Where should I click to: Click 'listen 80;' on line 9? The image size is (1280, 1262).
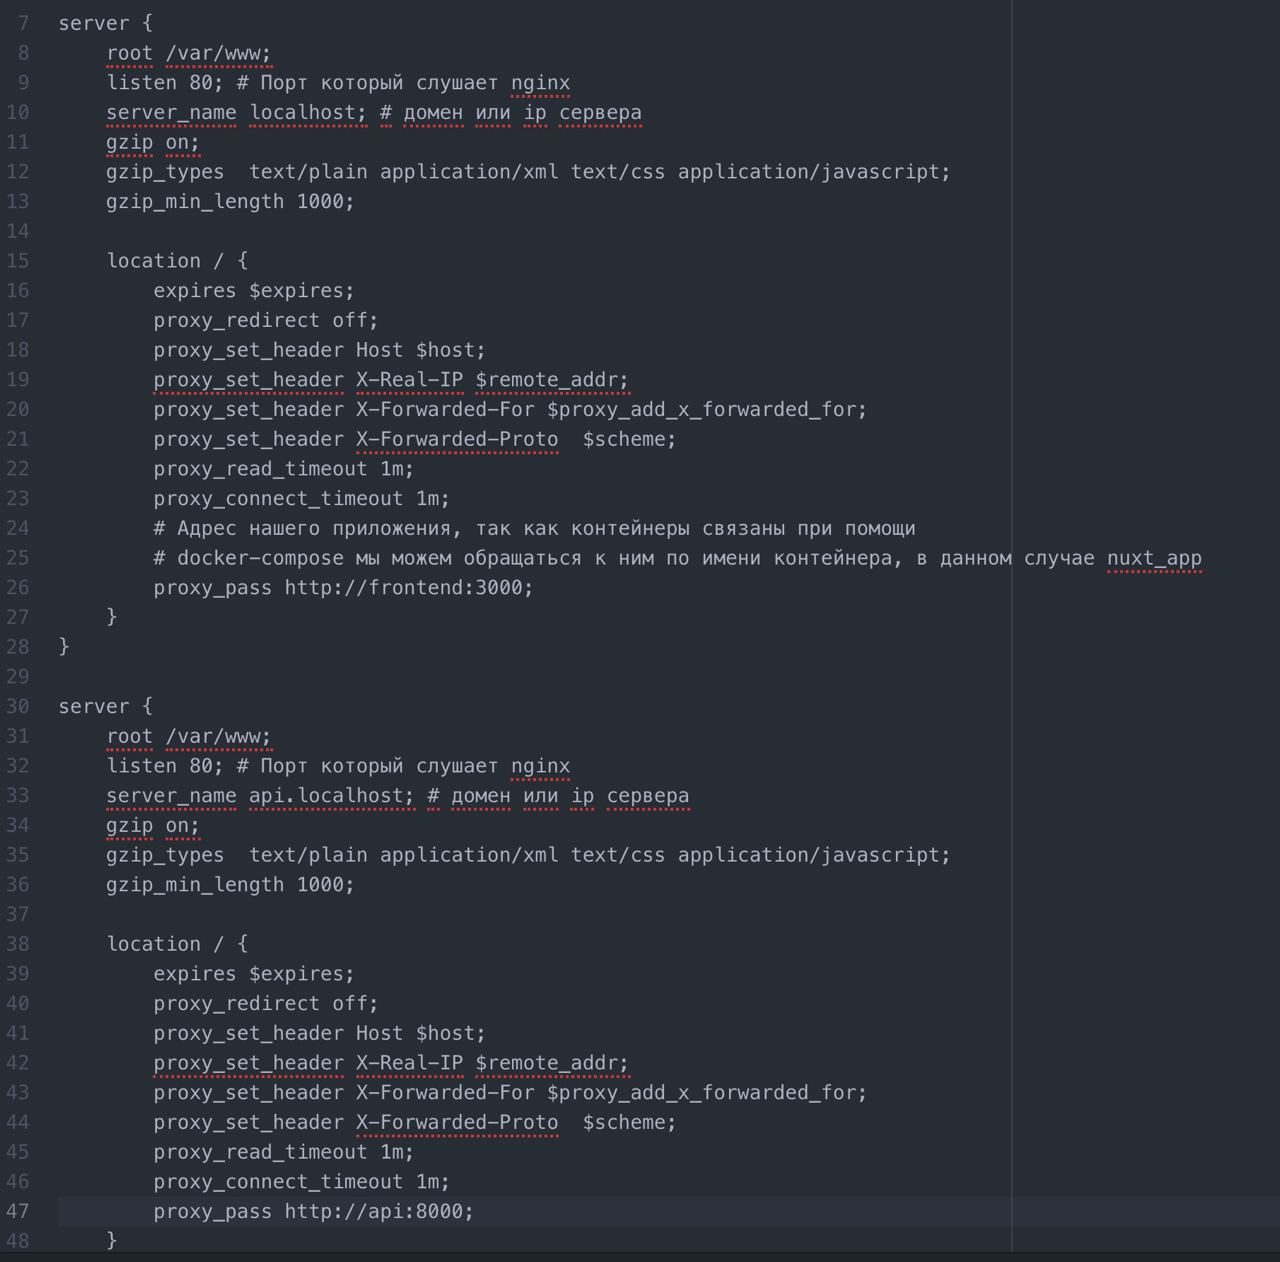165,83
